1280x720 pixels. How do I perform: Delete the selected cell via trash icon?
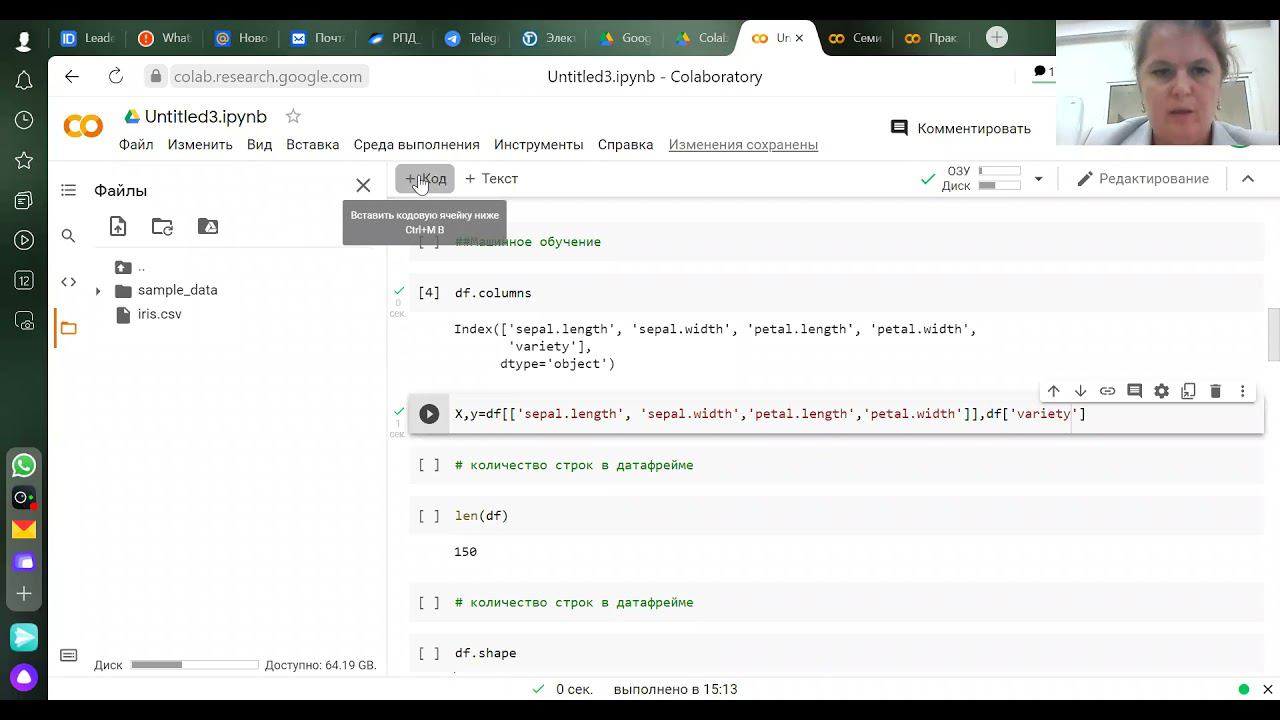(x=1216, y=391)
